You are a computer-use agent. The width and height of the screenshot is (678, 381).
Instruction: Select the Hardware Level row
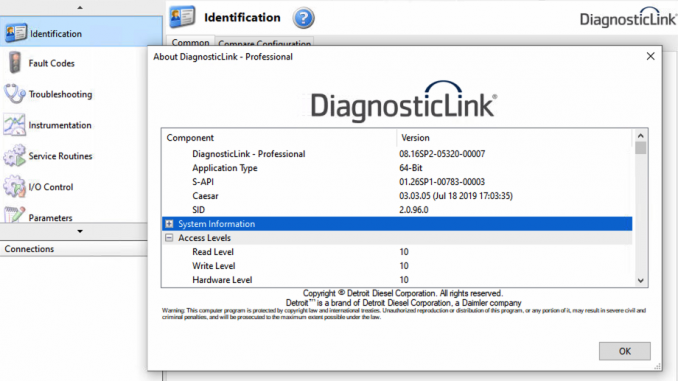pyautogui.click(x=397, y=280)
